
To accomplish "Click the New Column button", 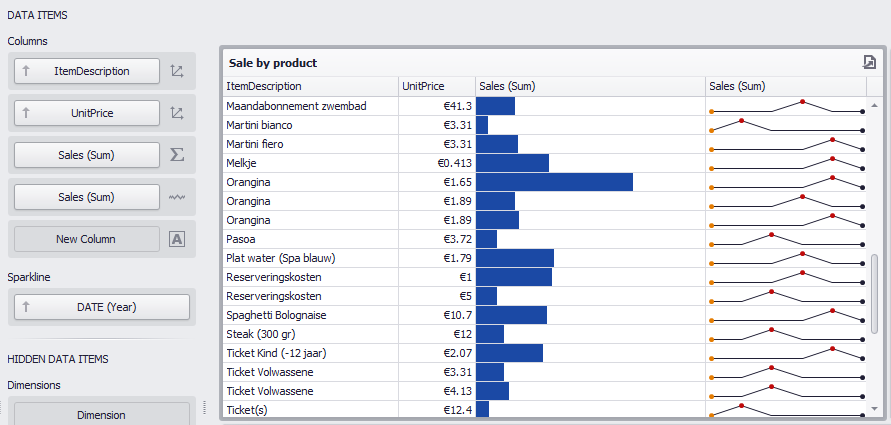I will [x=86, y=239].
